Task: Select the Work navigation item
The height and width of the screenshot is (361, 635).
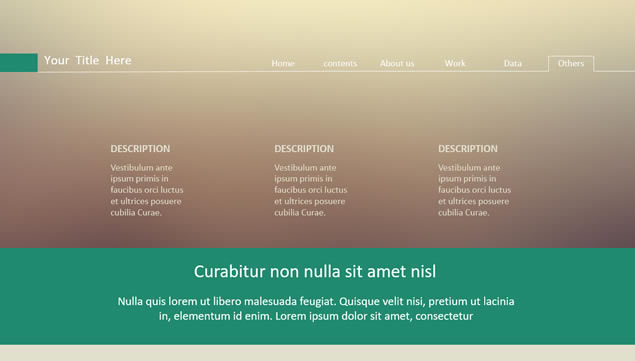Action: coord(455,63)
